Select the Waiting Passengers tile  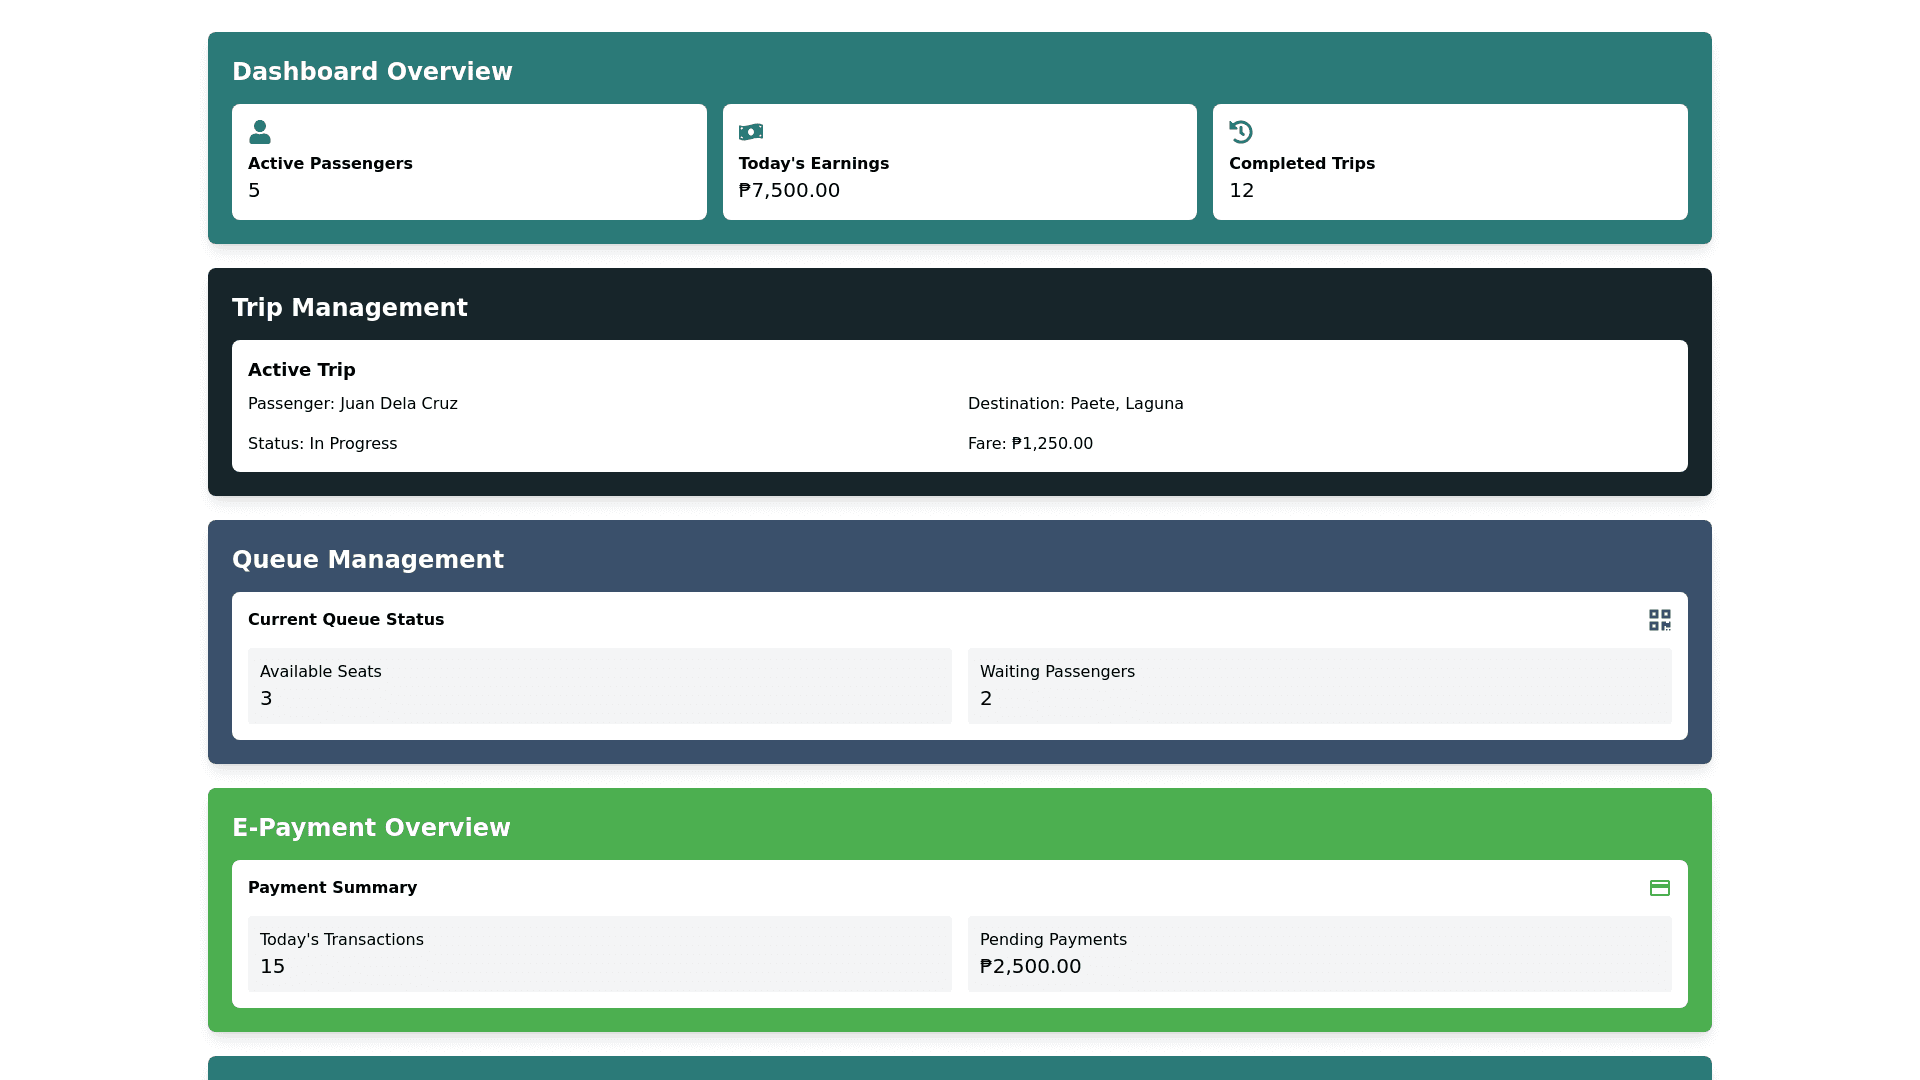(x=1319, y=686)
